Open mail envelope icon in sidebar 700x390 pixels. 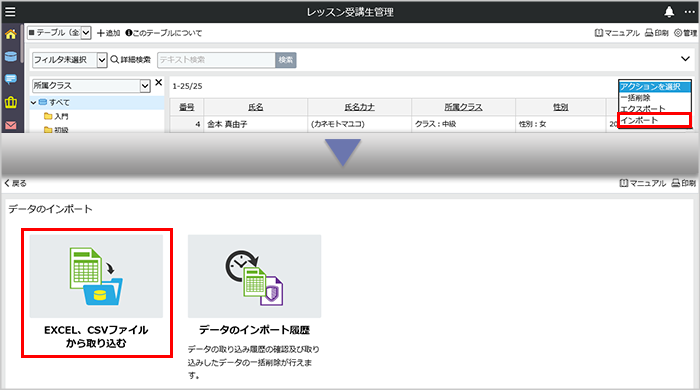[11, 125]
